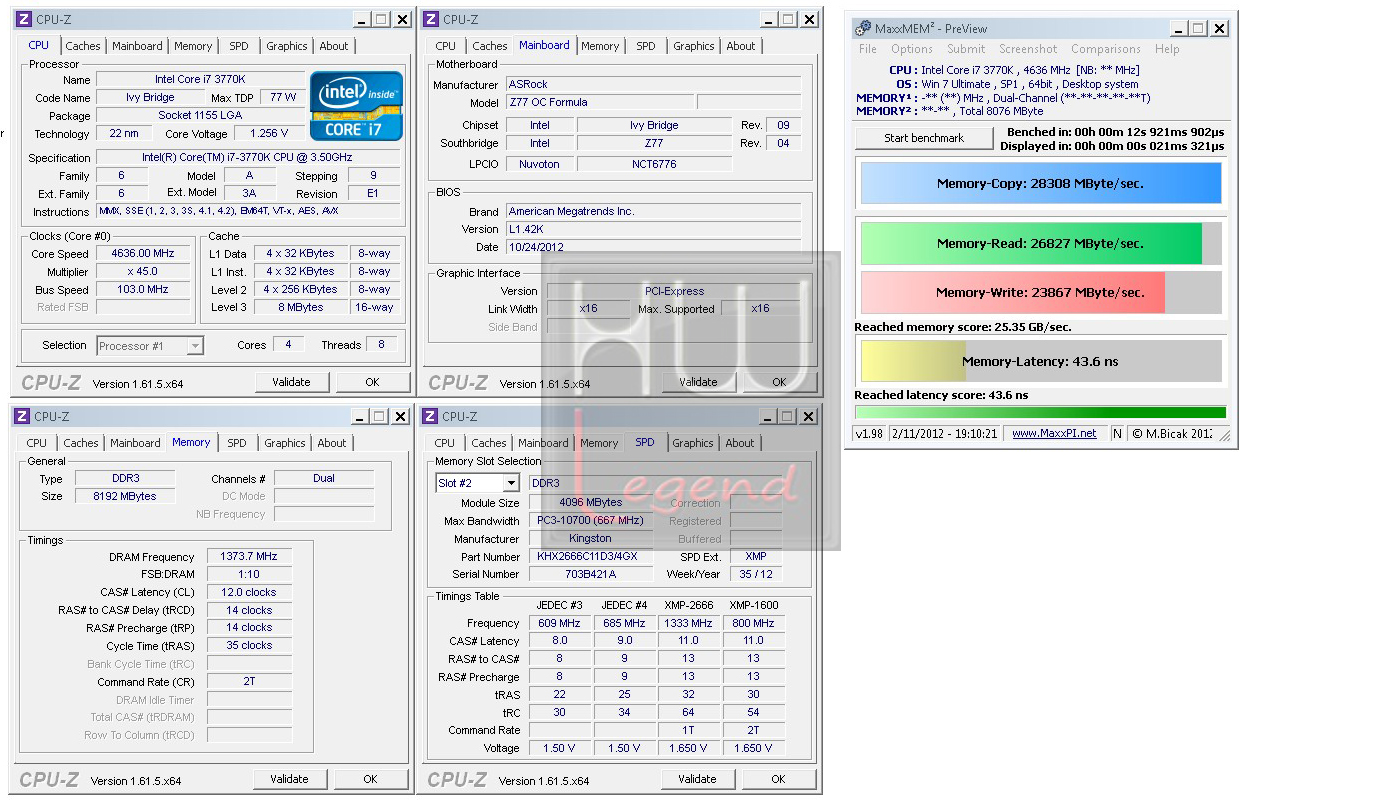Image resolution: width=1383 pixels, height=801 pixels.
Task: Click the Level 3 cache 8 MBytes value
Action: (301, 308)
